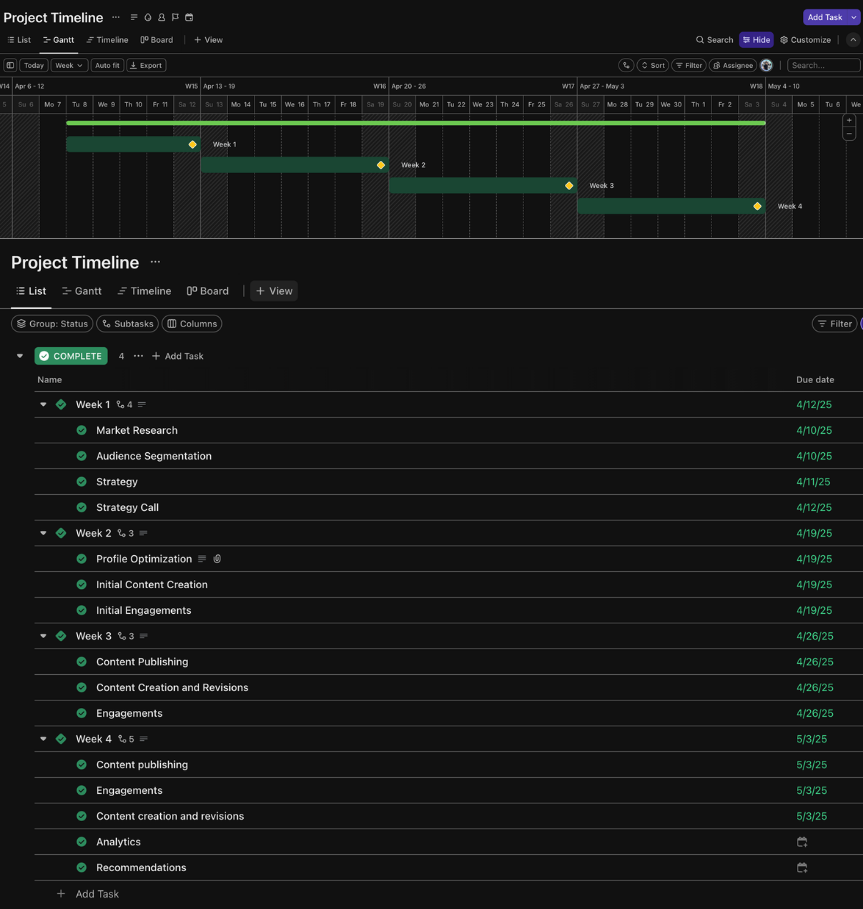Click the subtasks icon left of Sort
Image resolution: width=863 pixels, height=909 pixels.
(x=626, y=66)
